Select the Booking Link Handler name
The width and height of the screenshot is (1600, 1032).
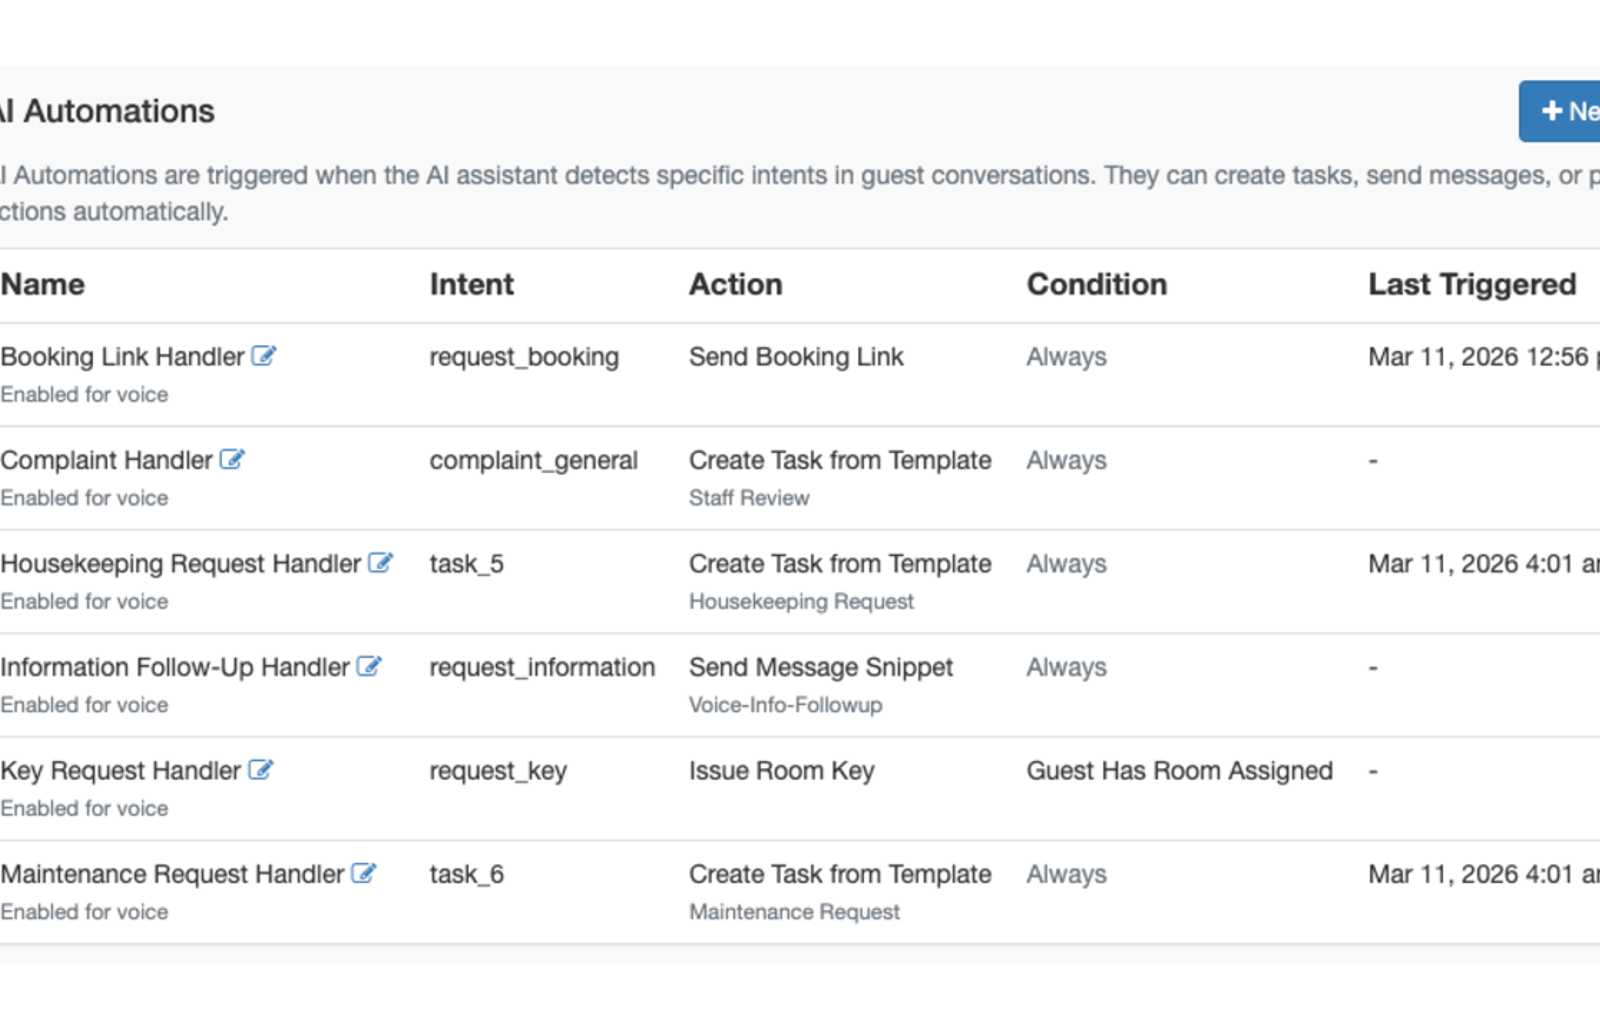pyautogui.click(x=122, y=357)
